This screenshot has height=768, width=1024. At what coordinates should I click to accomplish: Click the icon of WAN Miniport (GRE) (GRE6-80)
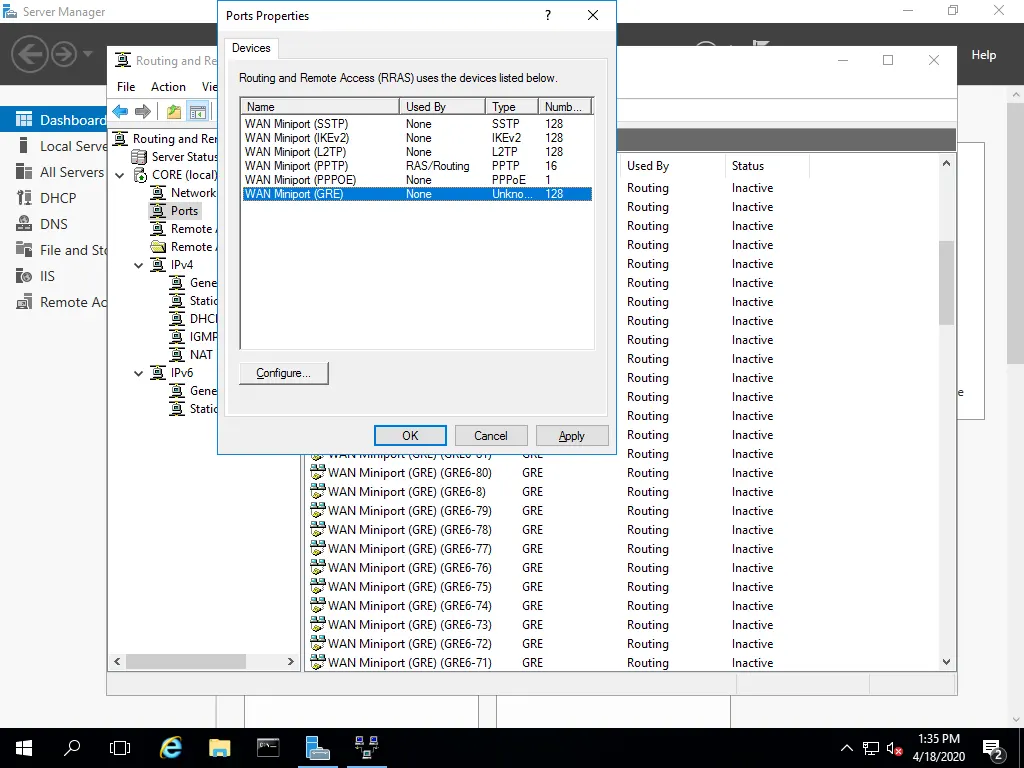(x=317, y=472)
